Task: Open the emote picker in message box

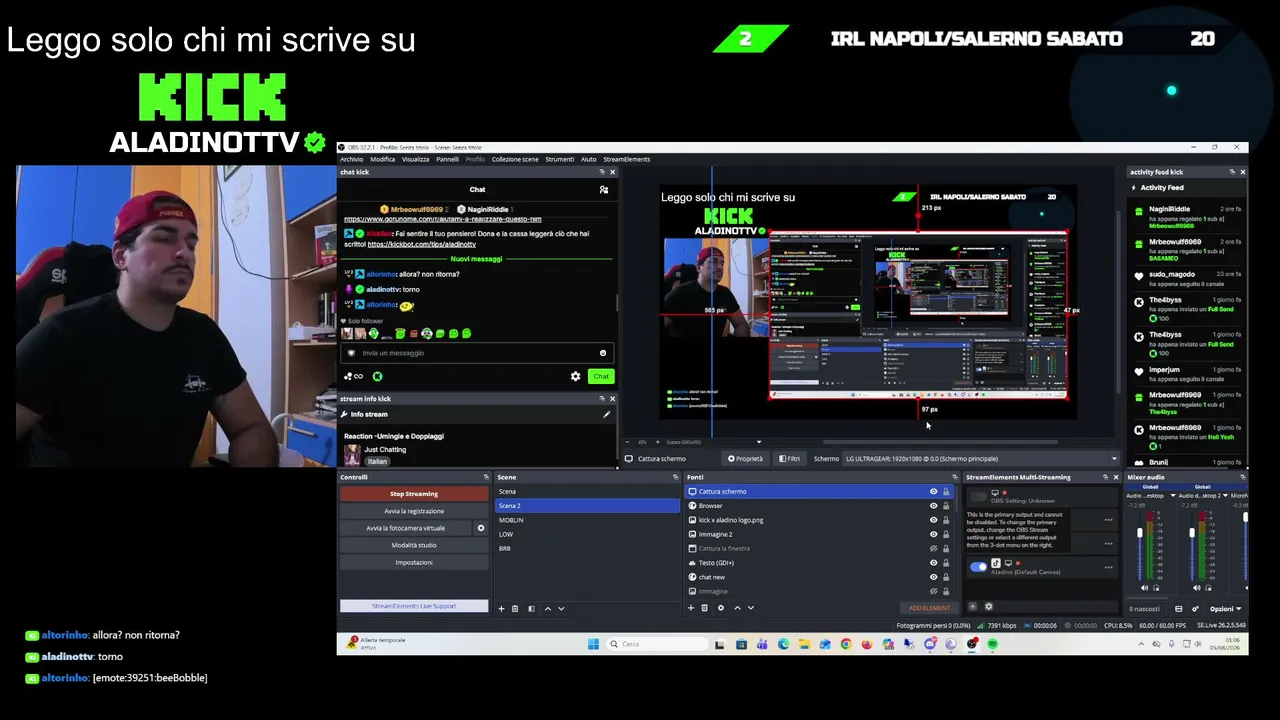Action: coord(602,353)
